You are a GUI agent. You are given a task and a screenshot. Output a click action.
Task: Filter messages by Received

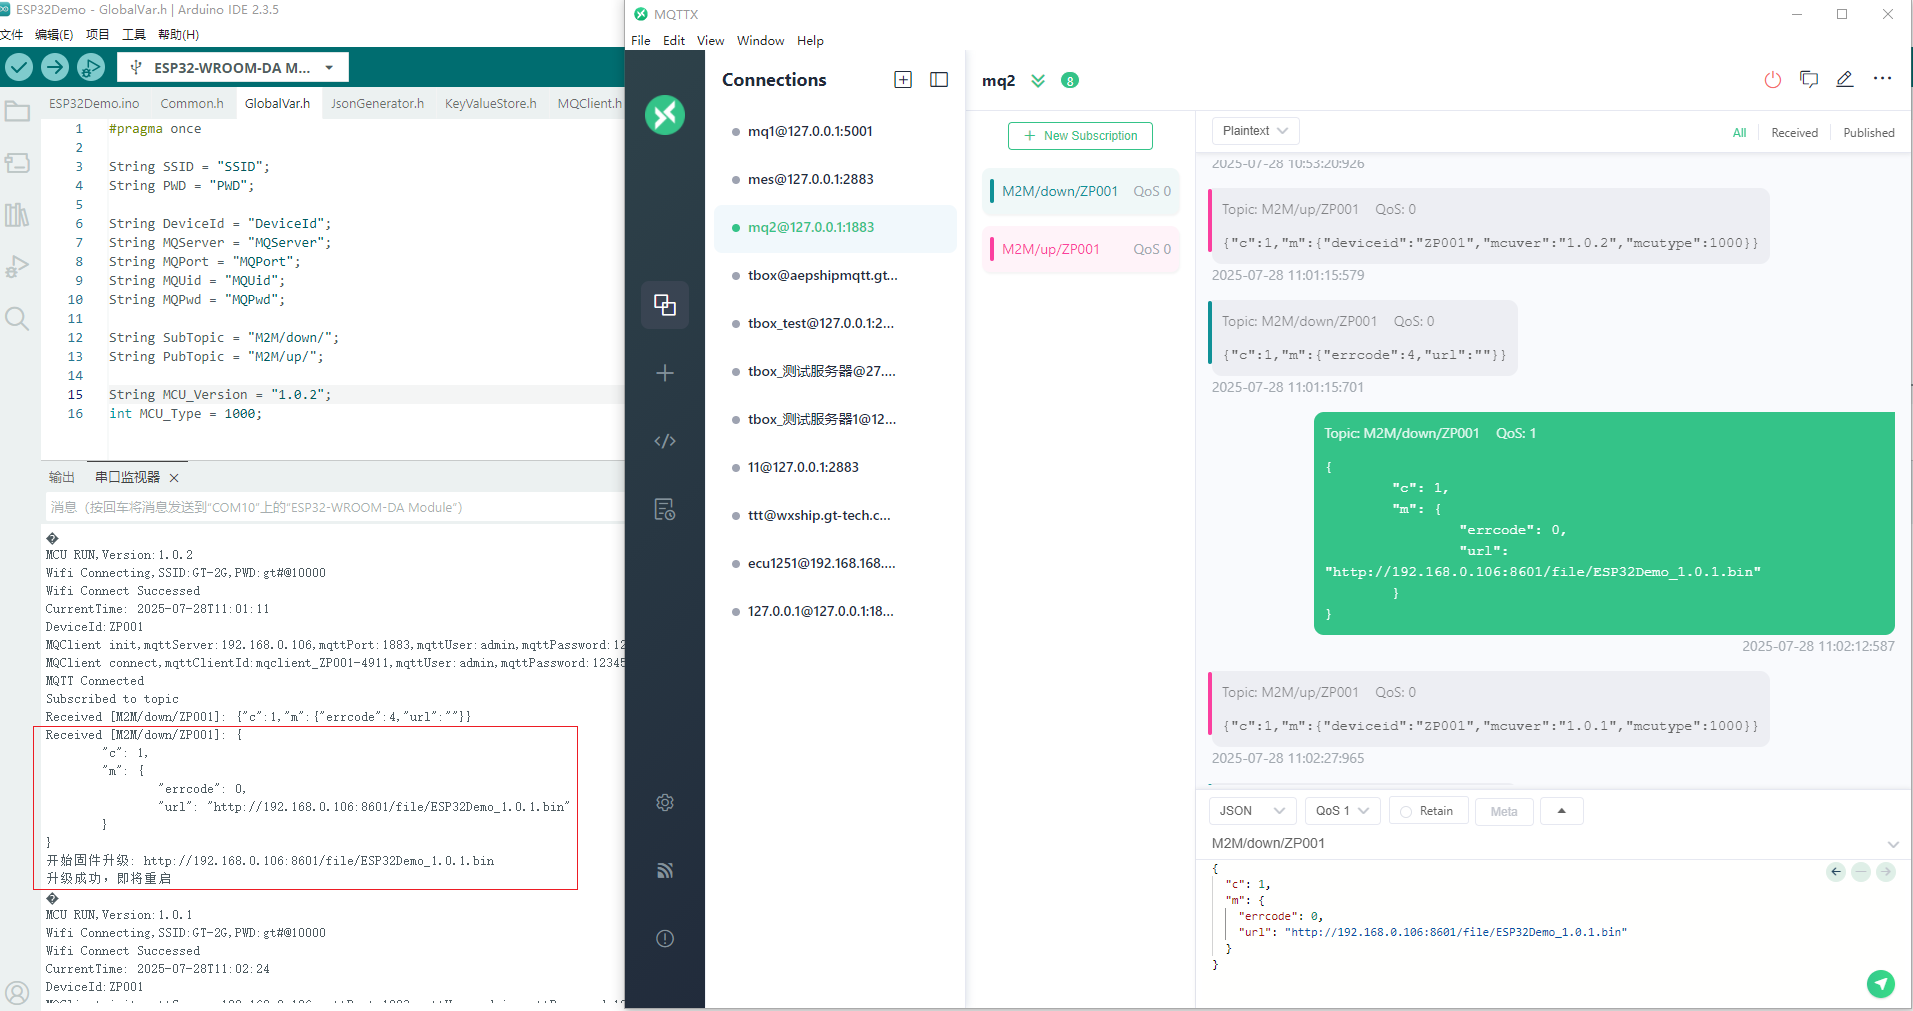(1794, 133)
